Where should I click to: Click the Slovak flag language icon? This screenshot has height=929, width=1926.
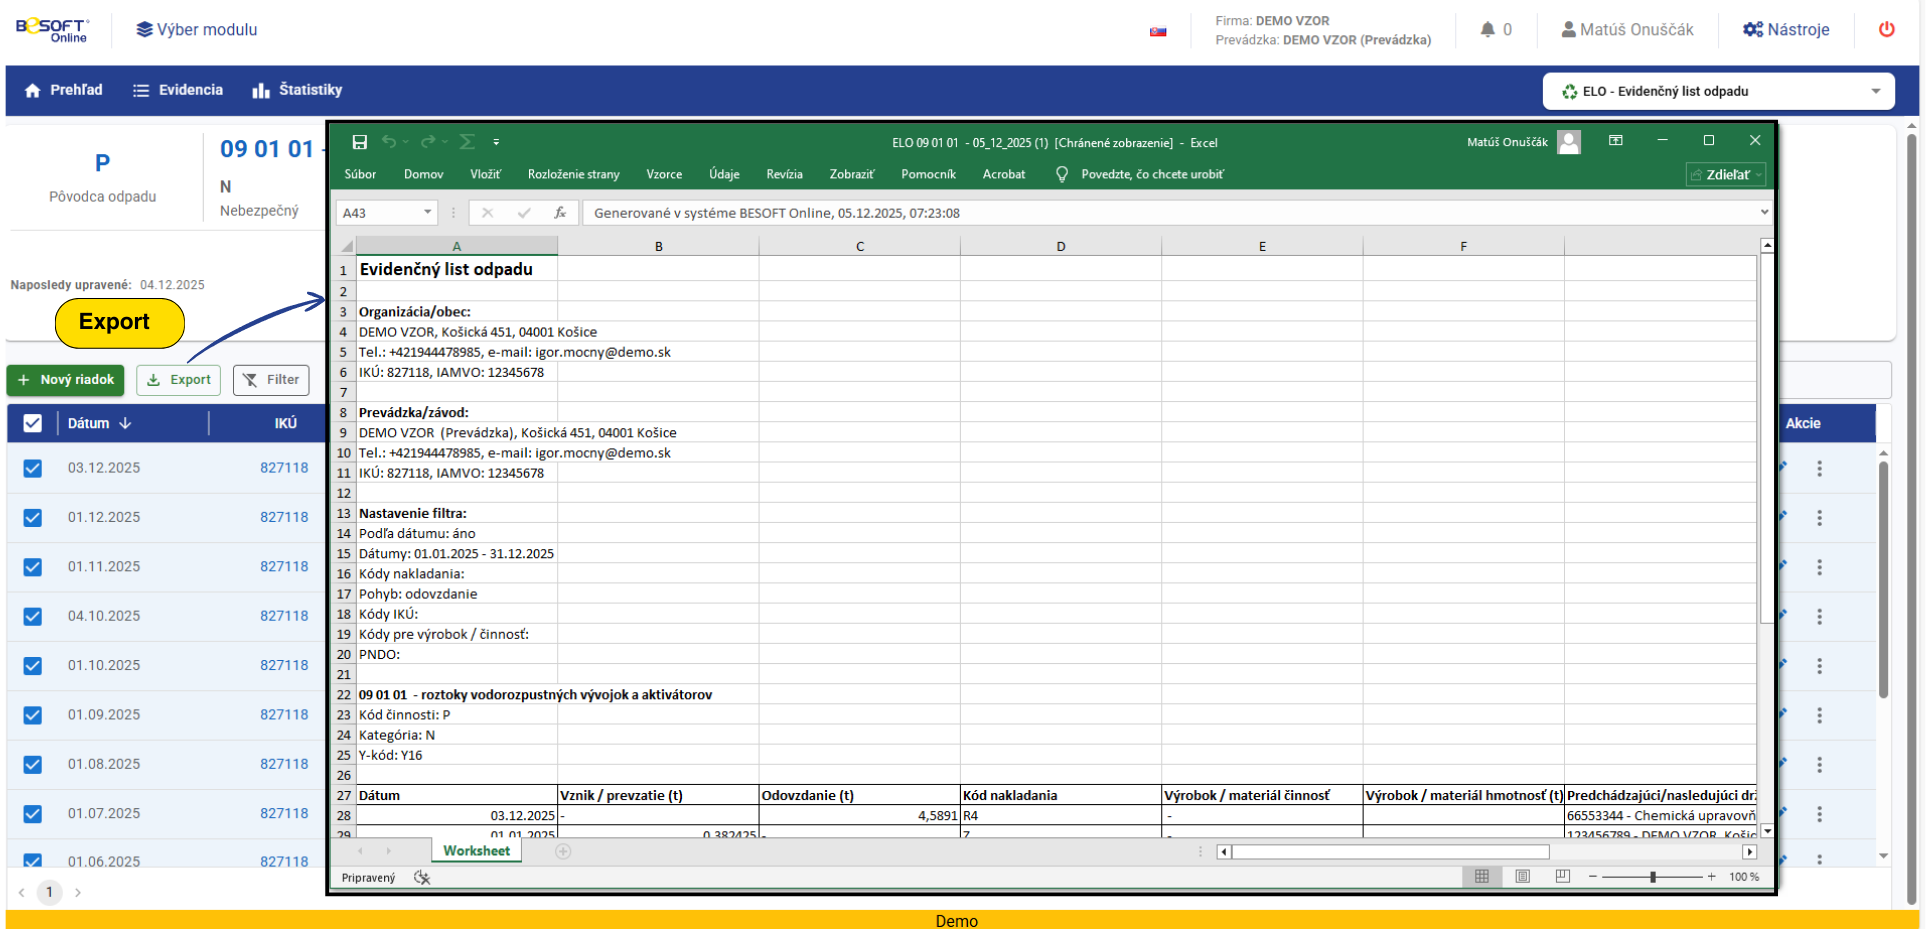pos(1158,31)
